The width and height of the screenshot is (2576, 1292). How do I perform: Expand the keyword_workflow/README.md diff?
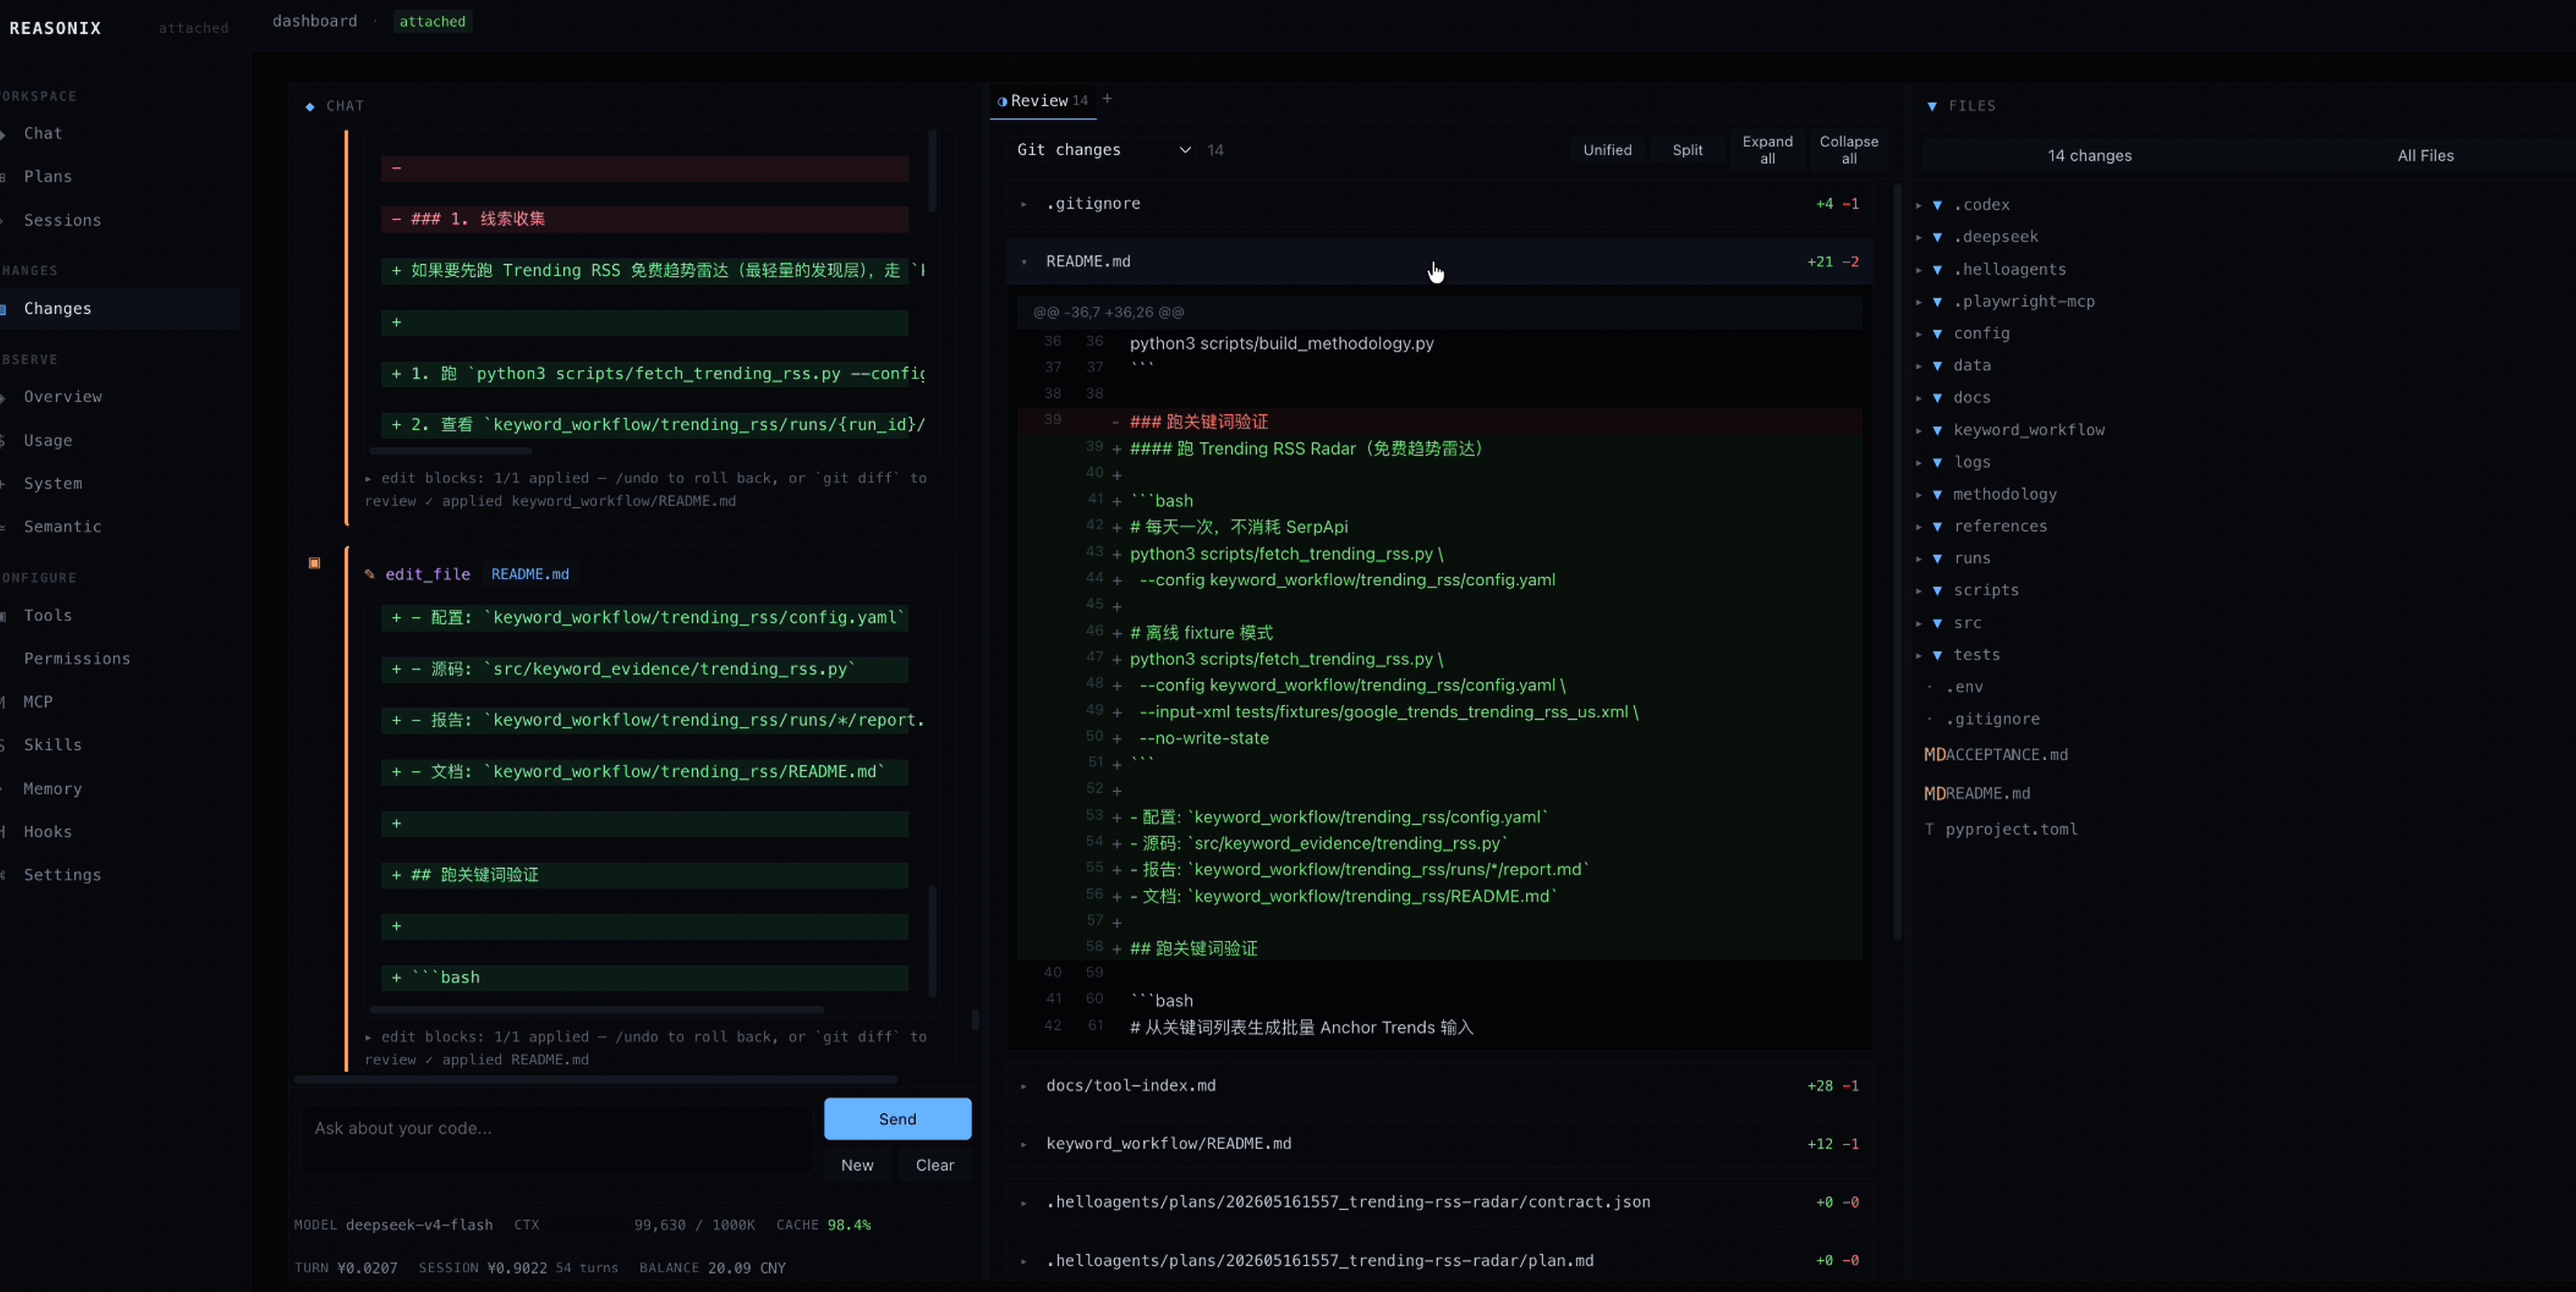click(1439, 1144)
